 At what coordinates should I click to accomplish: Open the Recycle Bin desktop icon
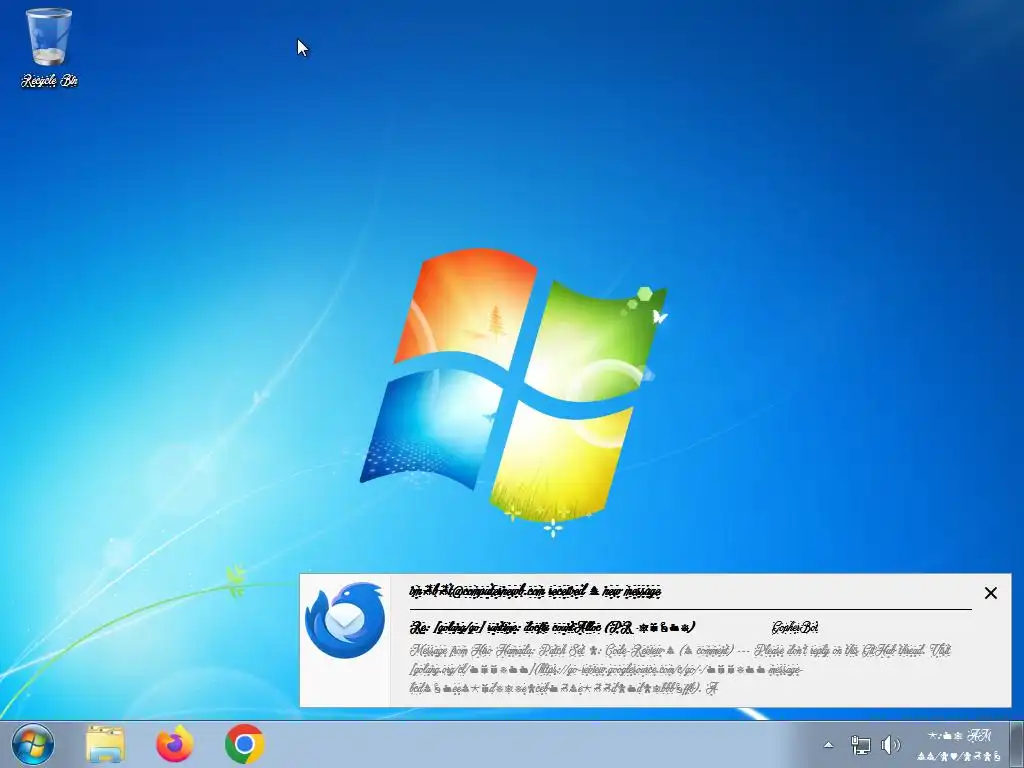pyautogui.click(x=48, y=48)
